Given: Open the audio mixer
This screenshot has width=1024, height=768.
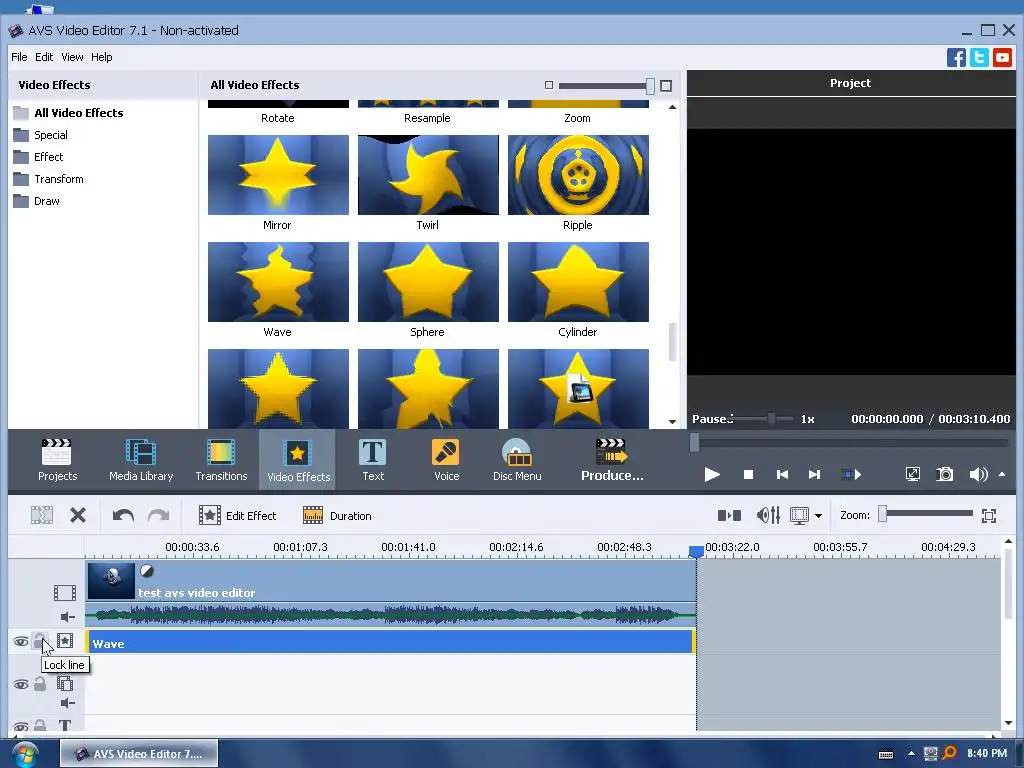Looking at the screenshot, I should (x=768, y=516).
